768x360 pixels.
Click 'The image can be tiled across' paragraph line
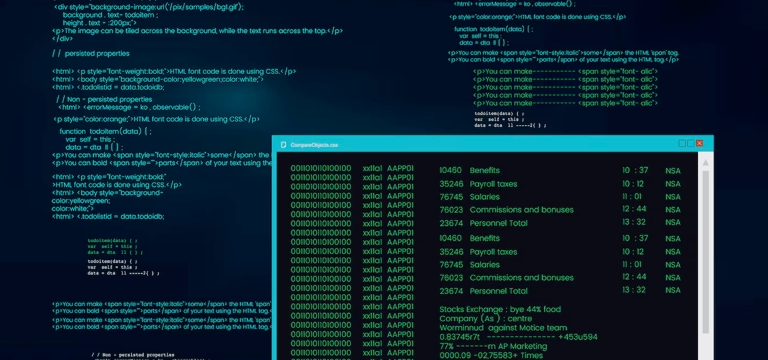(x=197, y=30)
